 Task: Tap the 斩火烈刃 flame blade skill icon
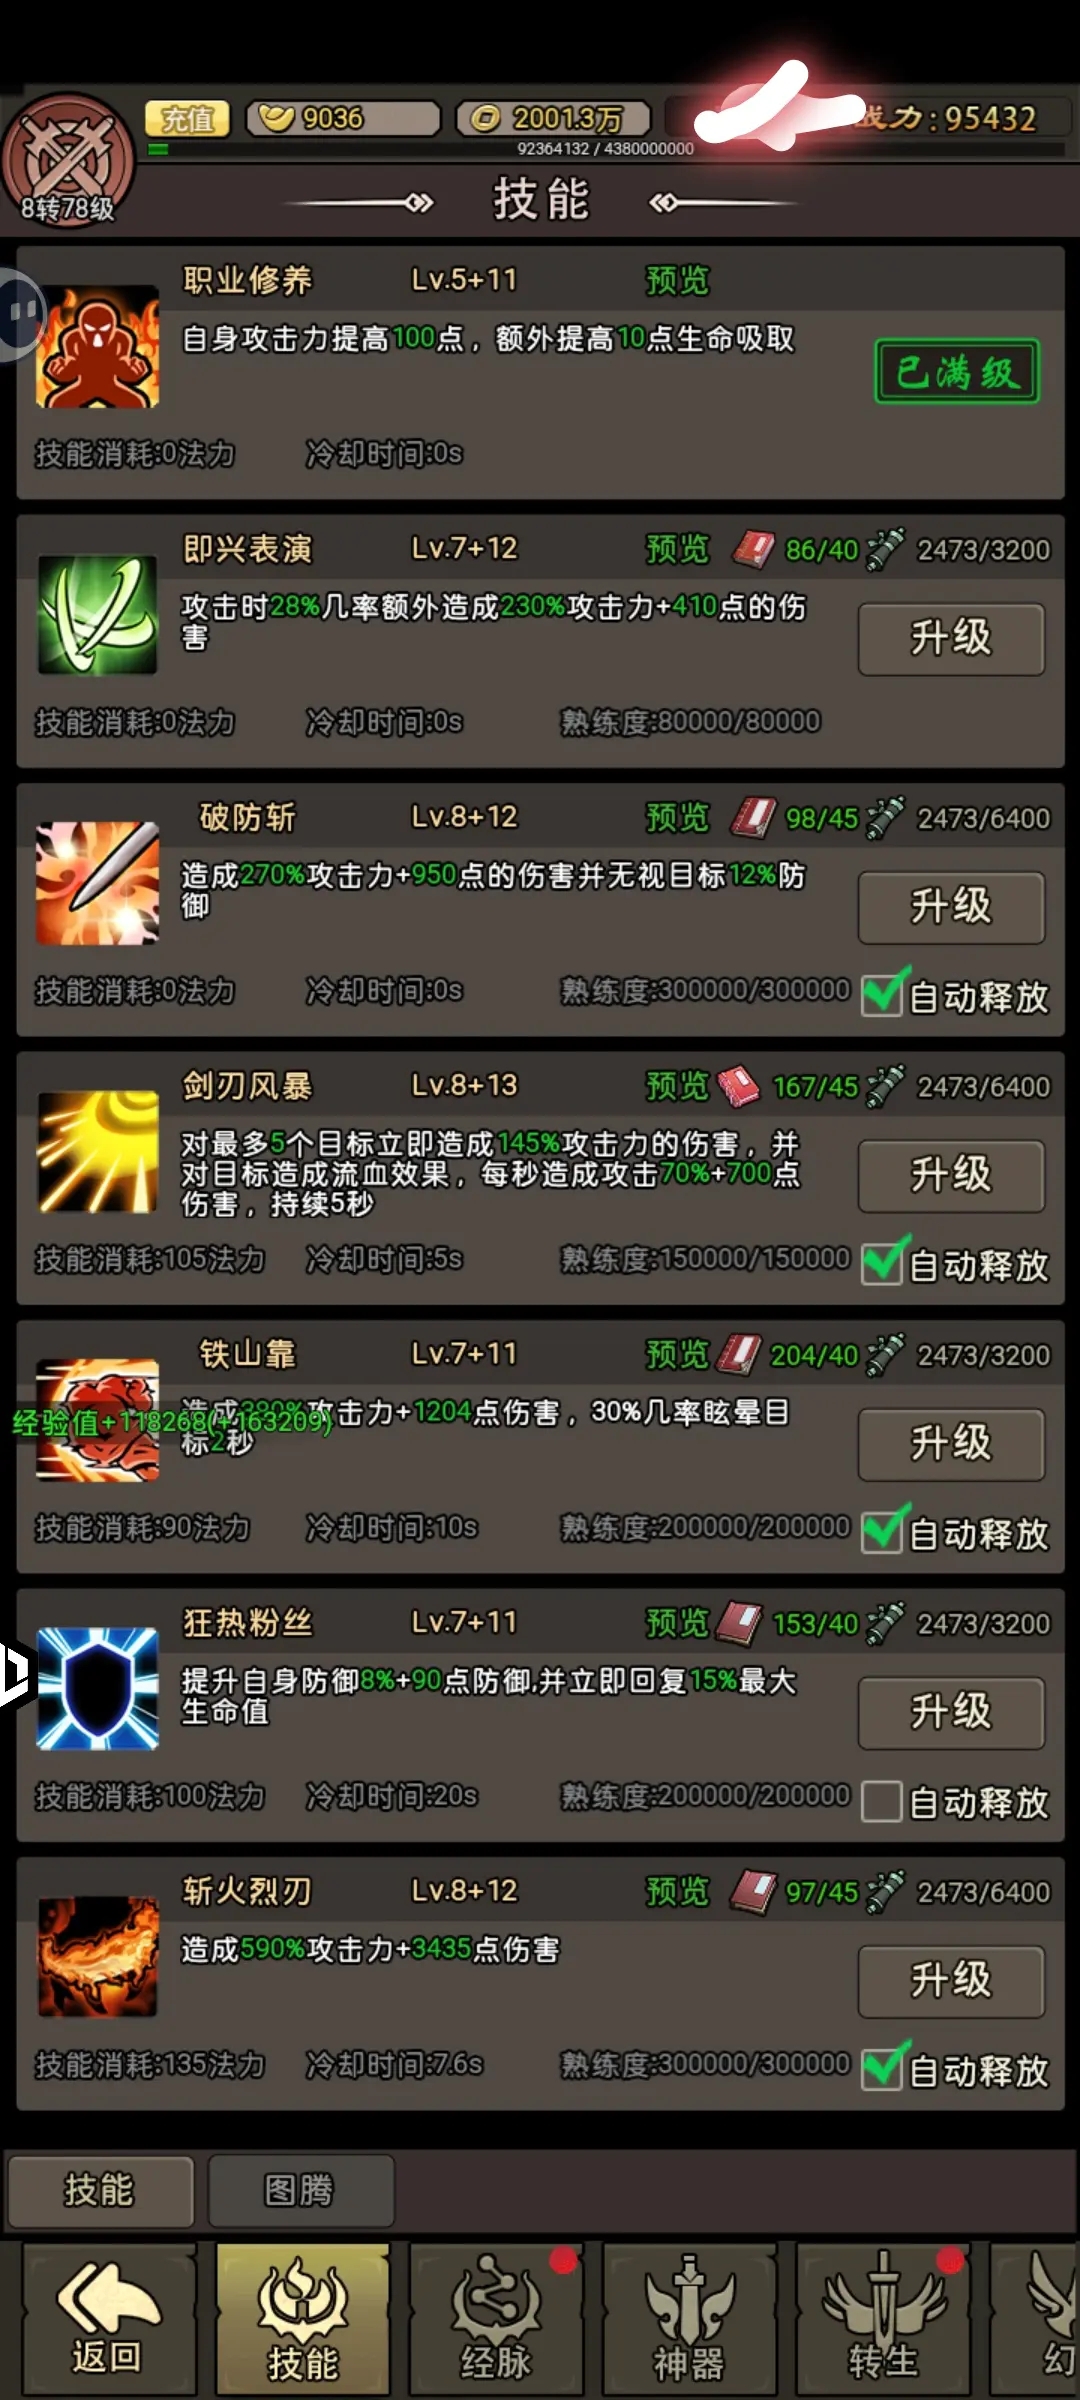pos(97,1957)
